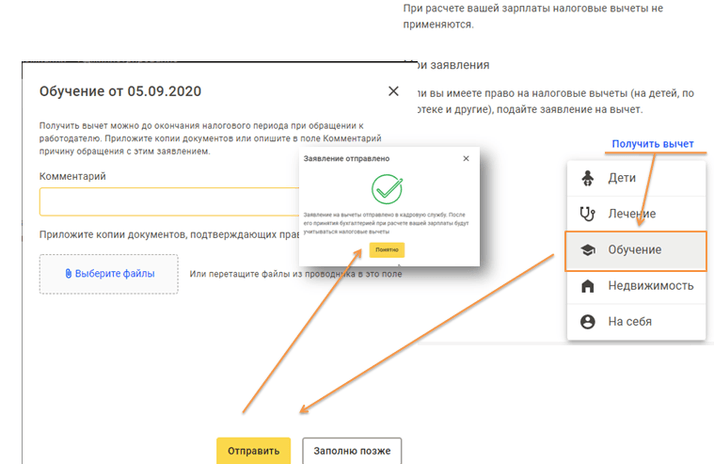Image resolution: width=714 pixels, height=464 pixels.
Task: Choose Обучение in the deduction menu
Action: (x=636, y=251)
